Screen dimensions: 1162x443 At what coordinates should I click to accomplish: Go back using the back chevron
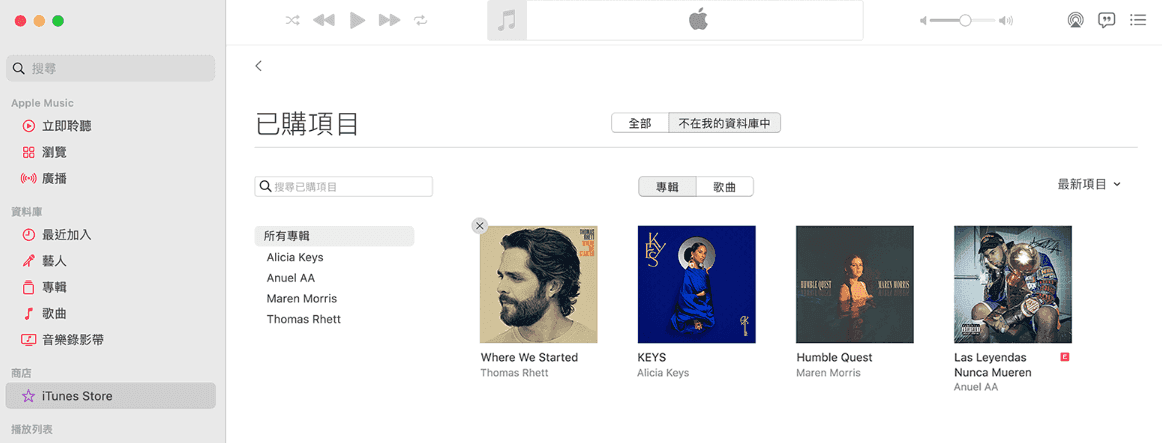click(x=259, y=66)
